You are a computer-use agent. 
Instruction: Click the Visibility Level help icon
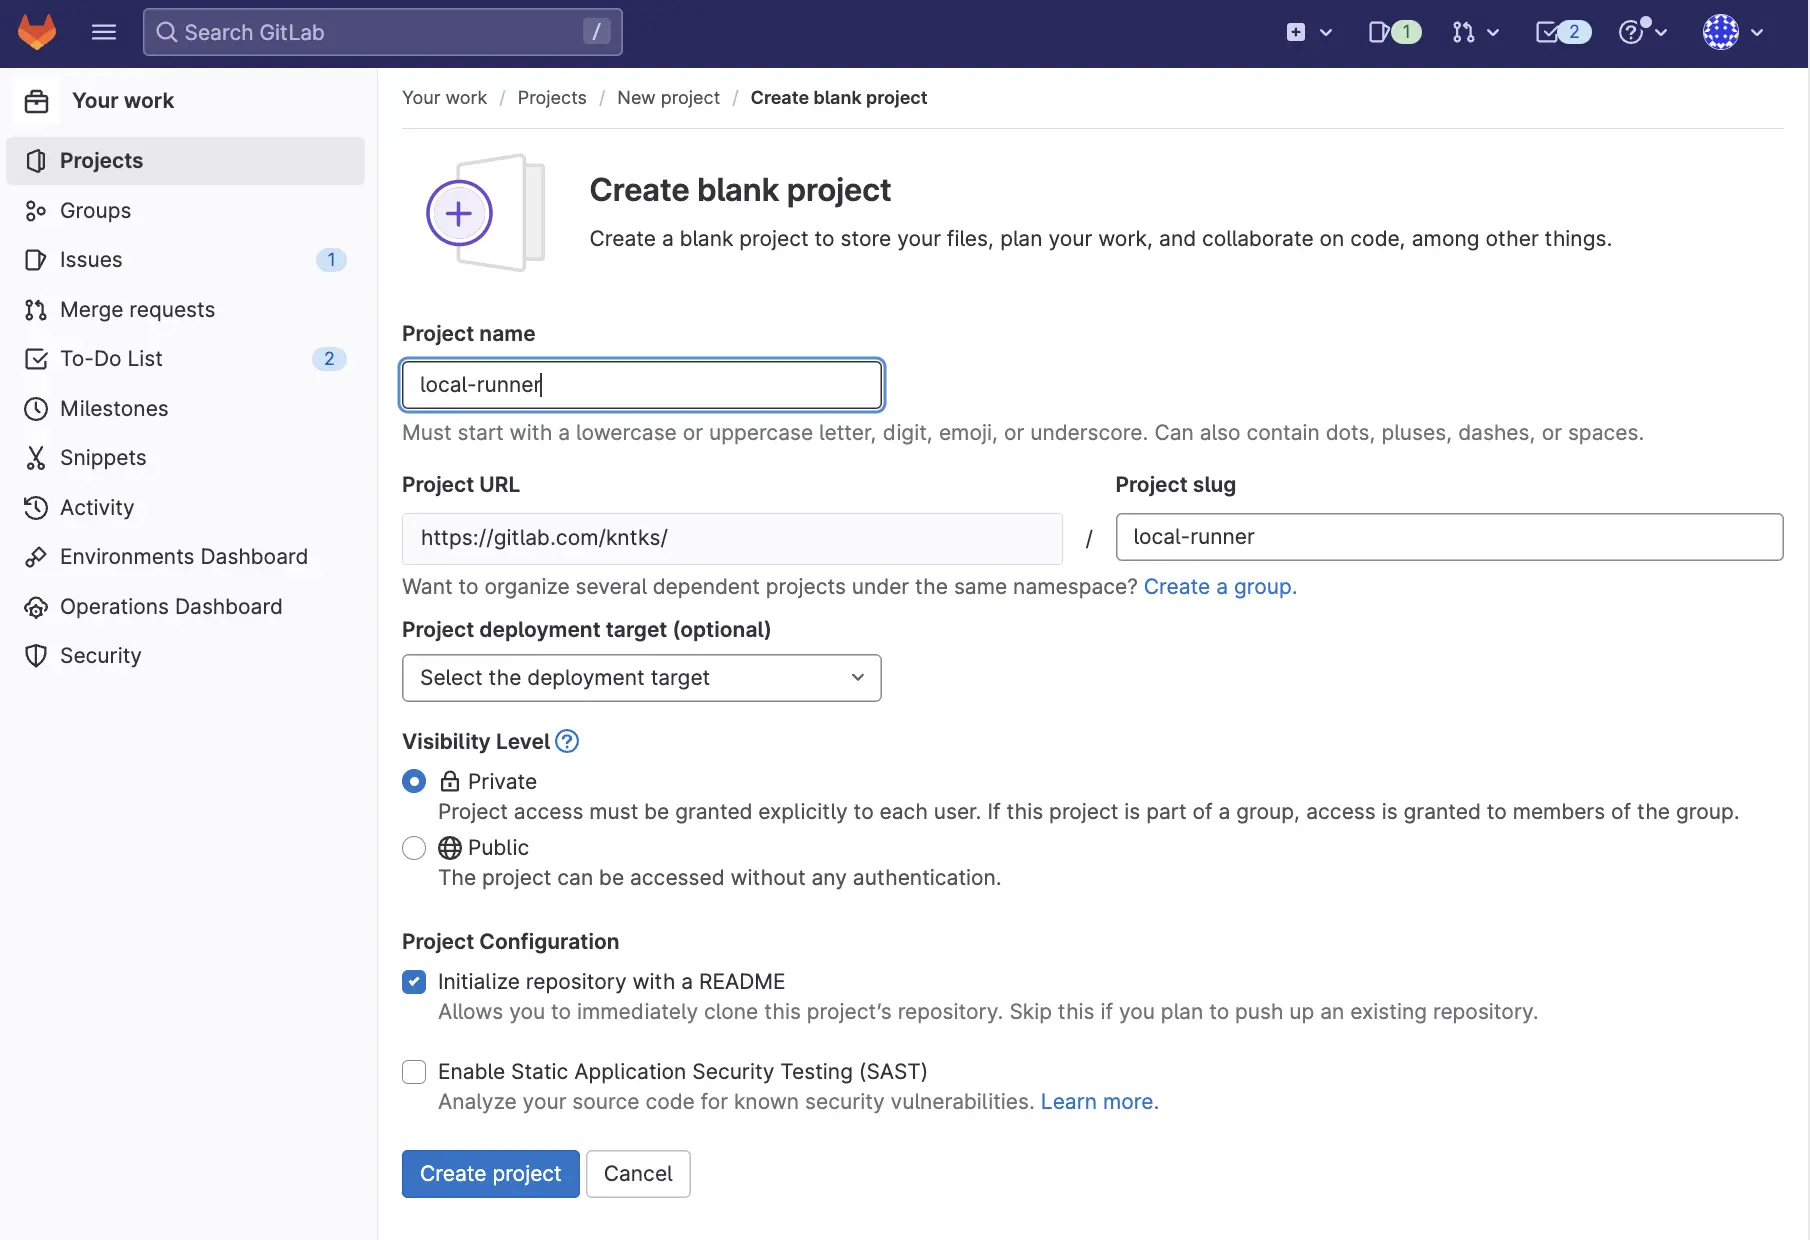point(567,741)
